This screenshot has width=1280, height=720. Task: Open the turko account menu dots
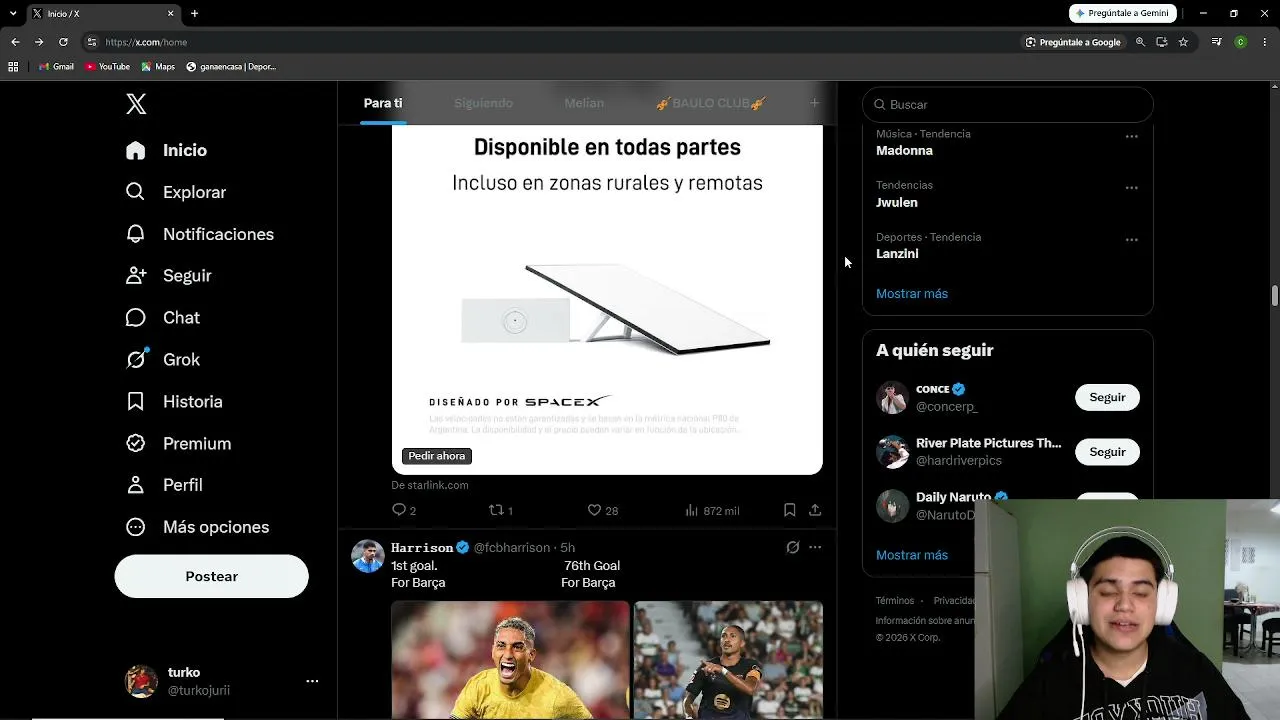(x=312, y=681)
